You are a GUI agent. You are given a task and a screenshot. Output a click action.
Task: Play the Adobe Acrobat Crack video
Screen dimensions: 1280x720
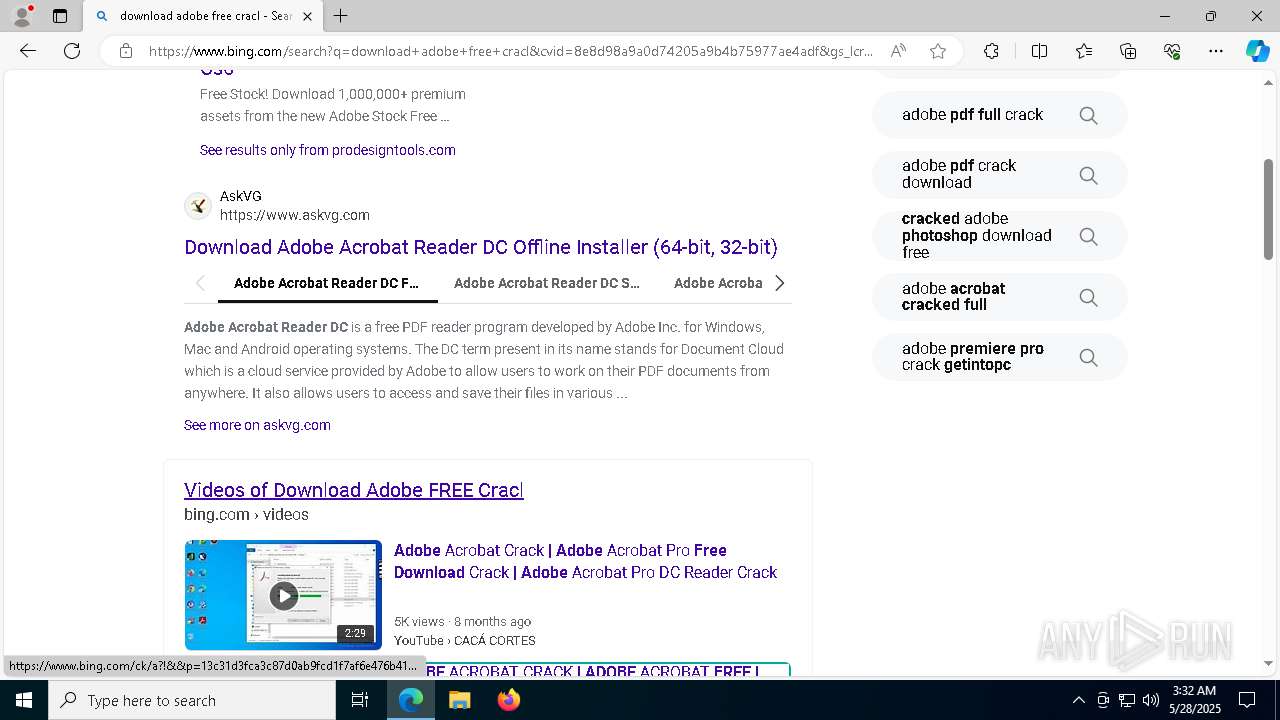(283, 596)
